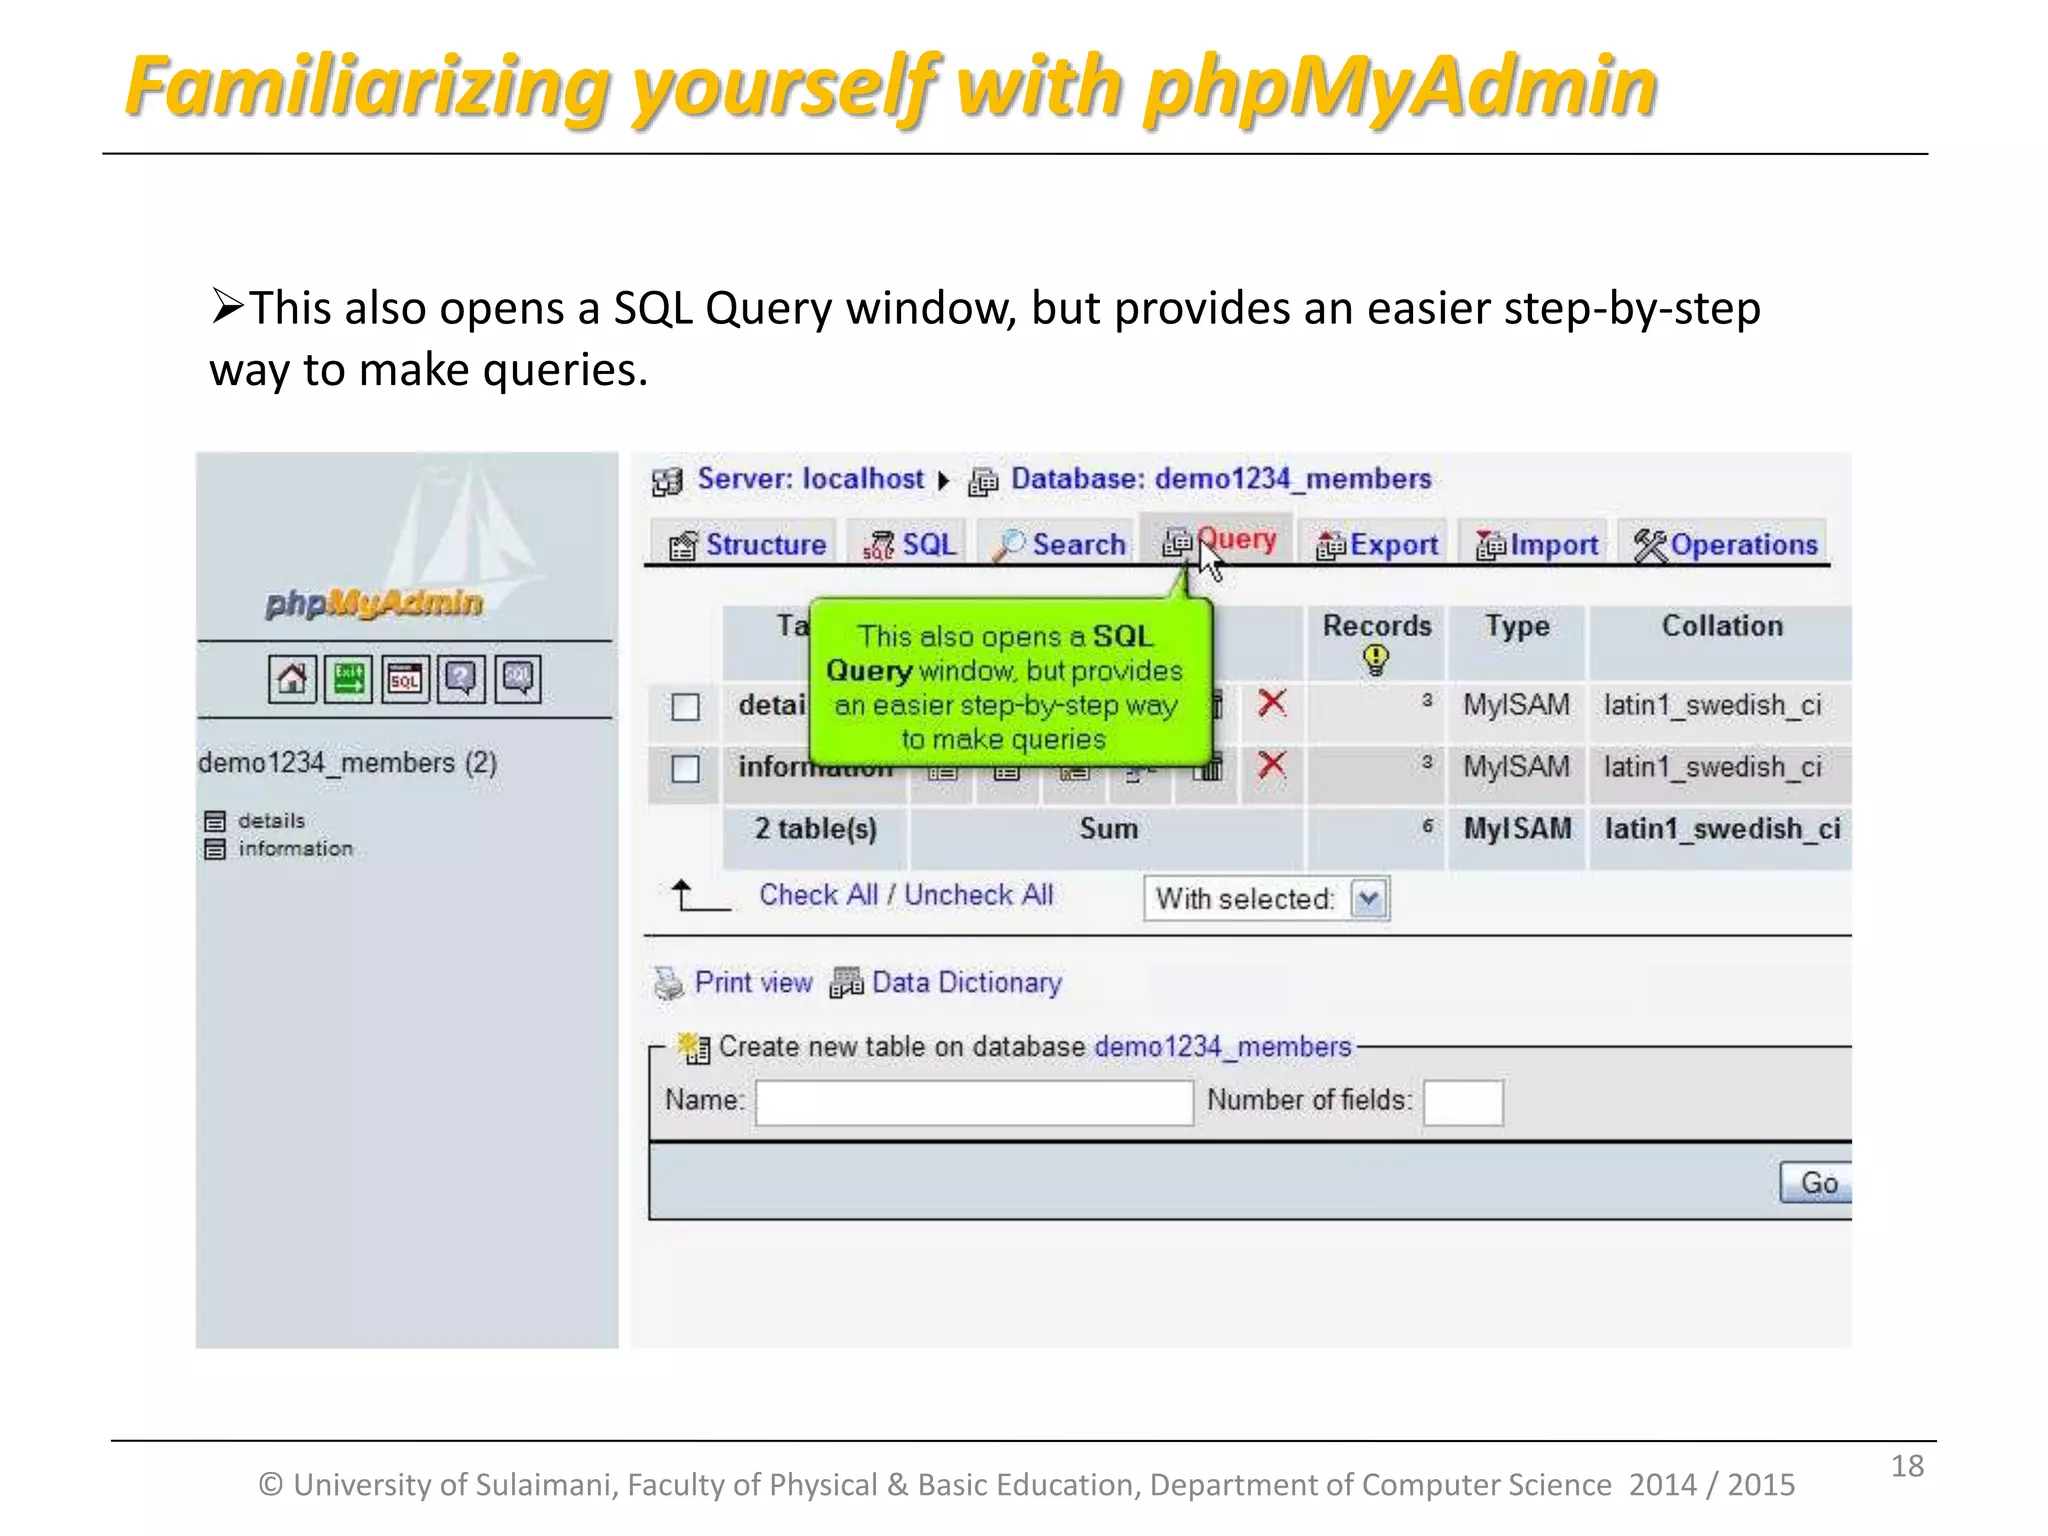Screen dimensions: 2048x1536
Task: Click the green Exit/Log out icon
Action: point(348,680)
